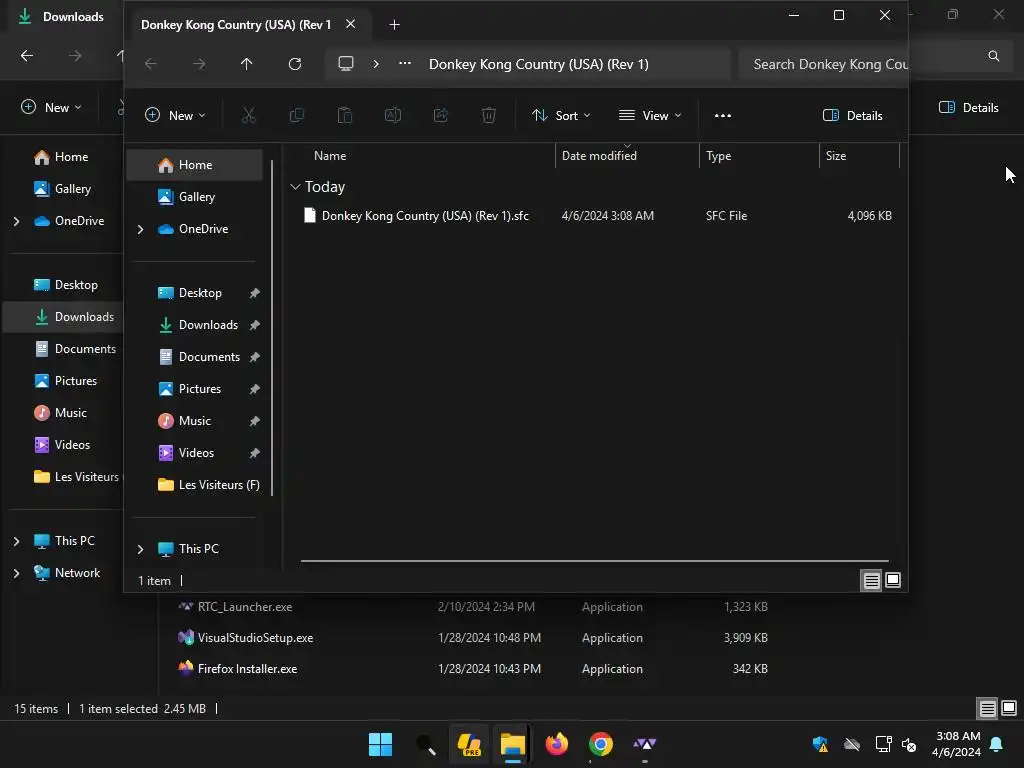1024x768 pixels.
Task: Click the search Donkey Kong Country field
Action: 824,64
